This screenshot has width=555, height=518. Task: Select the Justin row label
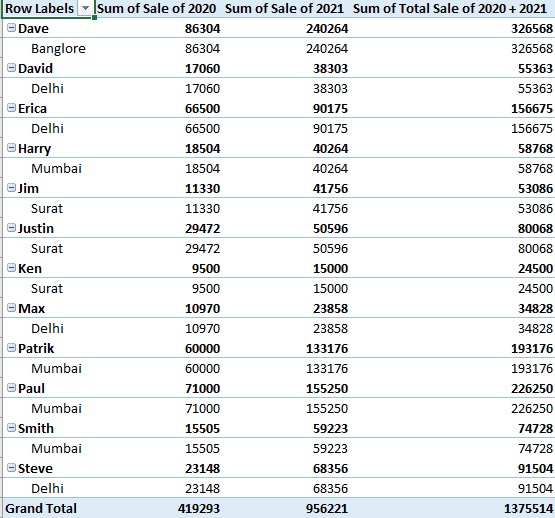click(36, 228)
